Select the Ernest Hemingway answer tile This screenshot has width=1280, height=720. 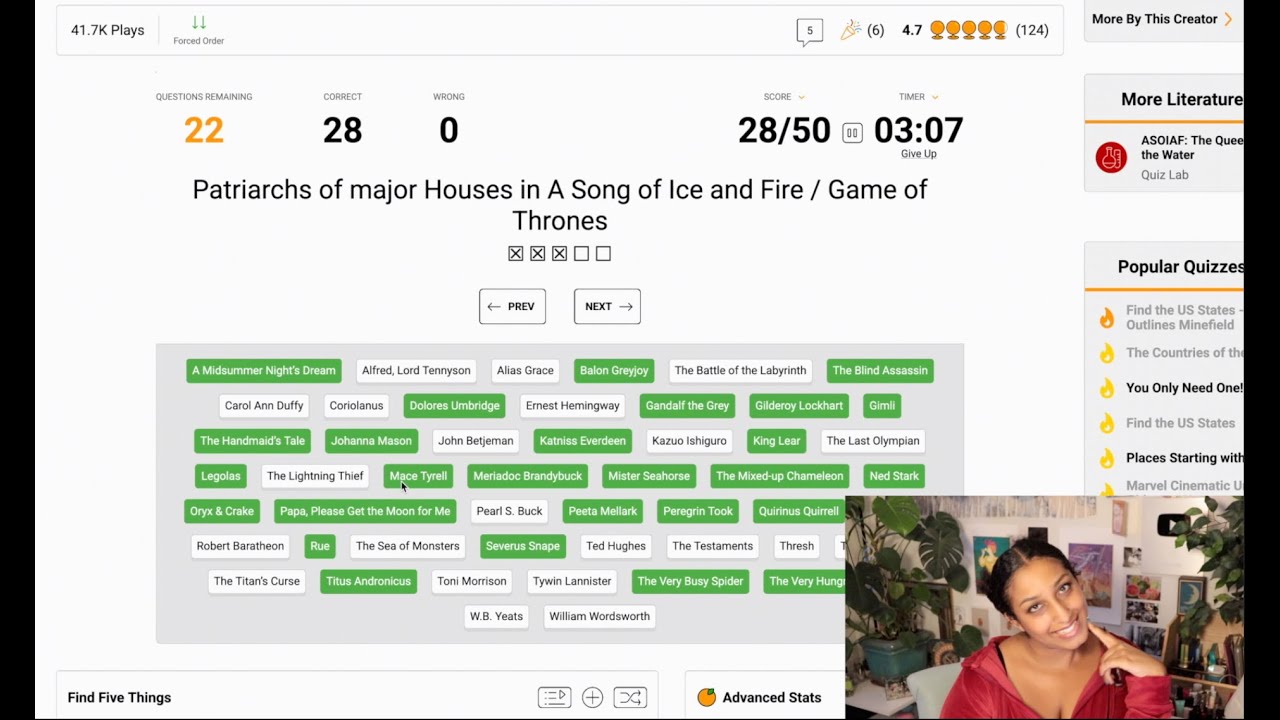573,405
